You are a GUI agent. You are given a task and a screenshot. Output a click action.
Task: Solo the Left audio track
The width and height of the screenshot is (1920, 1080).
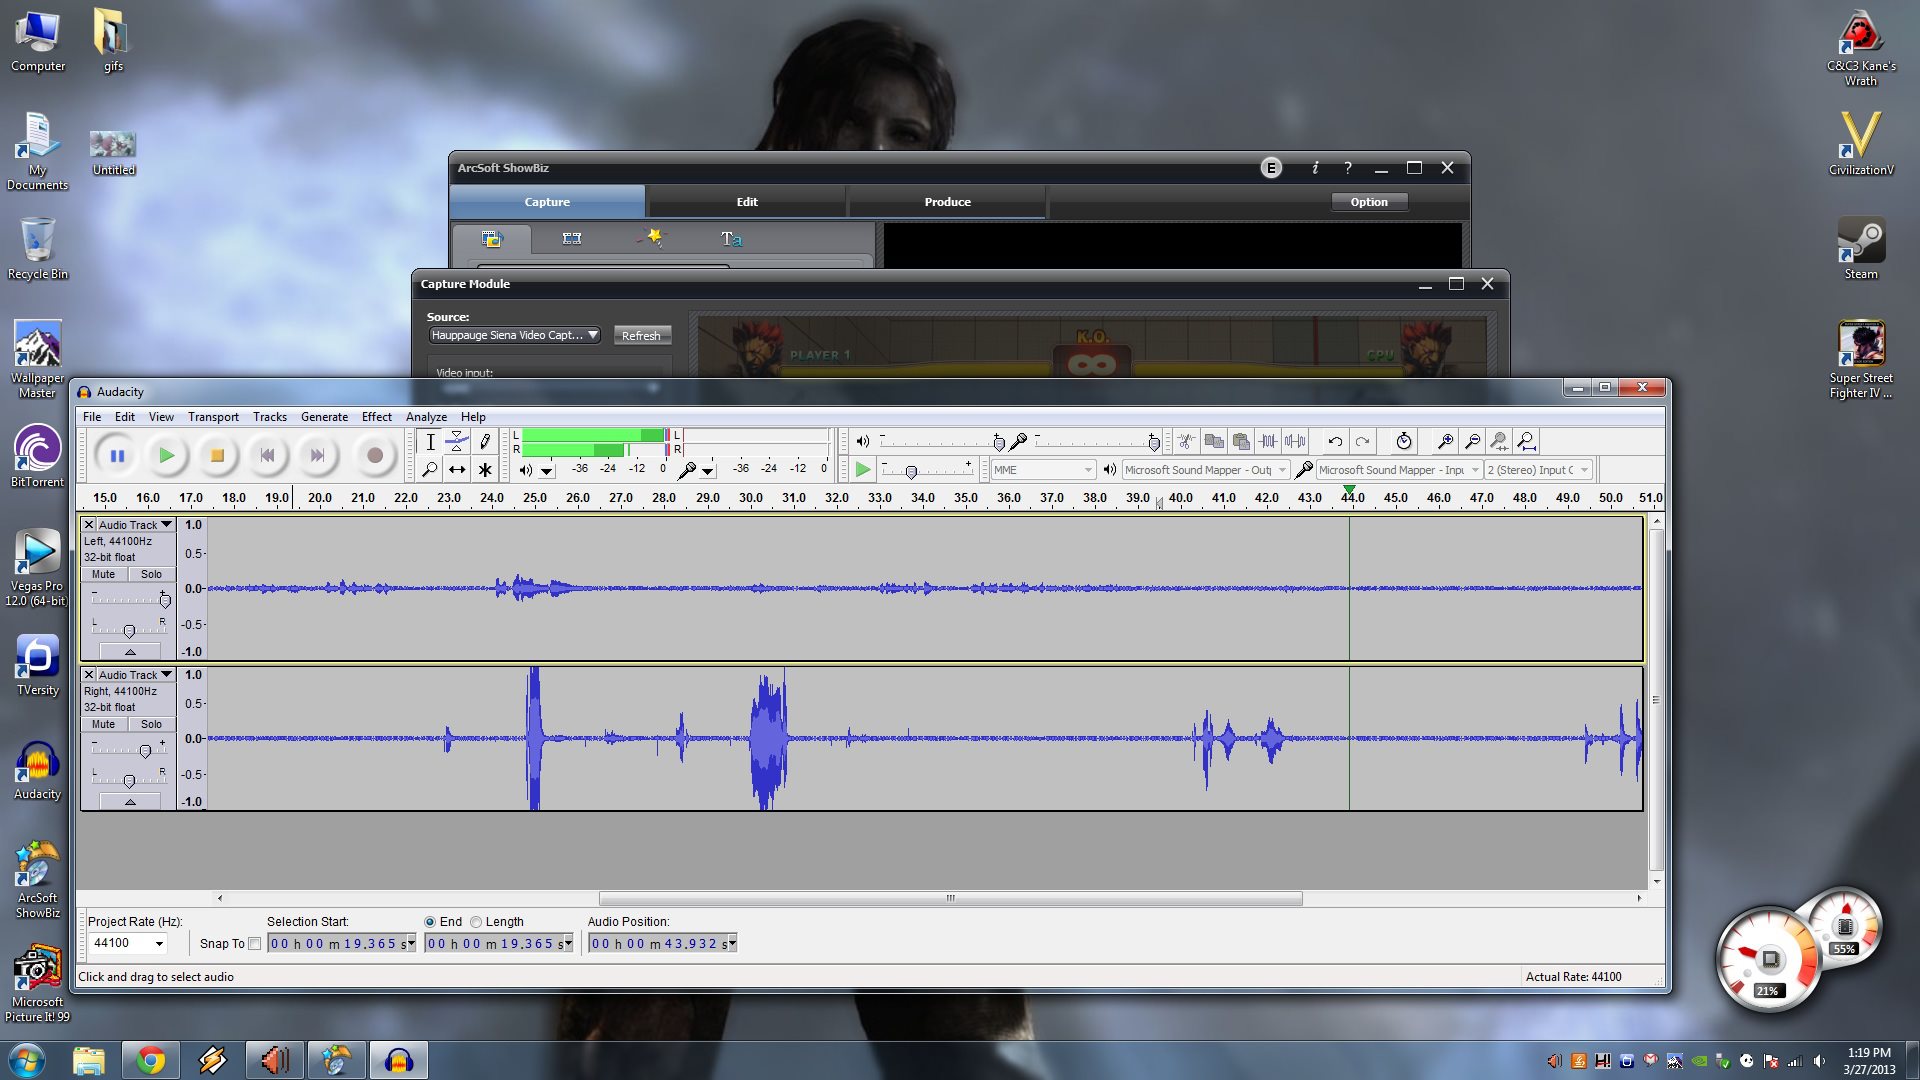(x=151, y=574)
